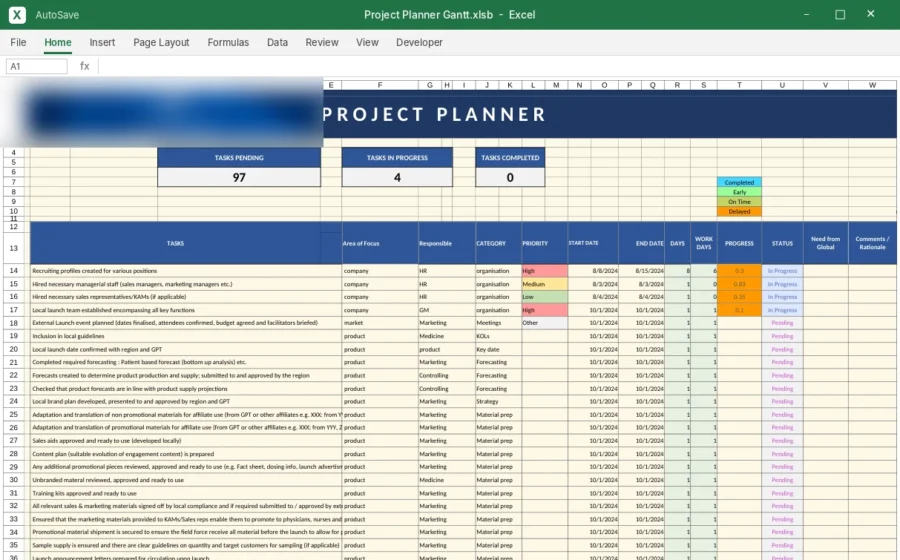Viewport: 900px width, 560px height.
Task: Click the Completed legend color cell
Action: (739, 182)
